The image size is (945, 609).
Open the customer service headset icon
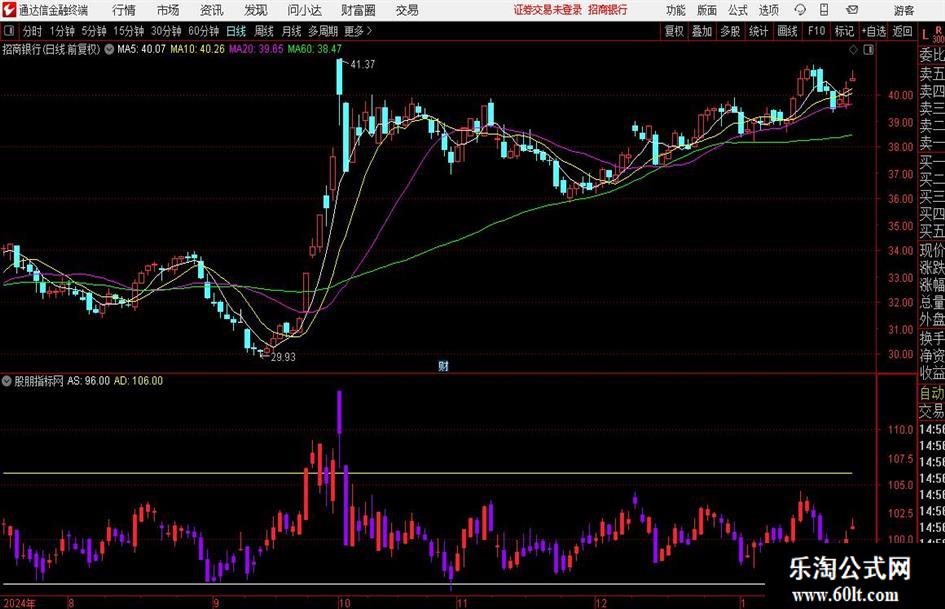point(800,10)
